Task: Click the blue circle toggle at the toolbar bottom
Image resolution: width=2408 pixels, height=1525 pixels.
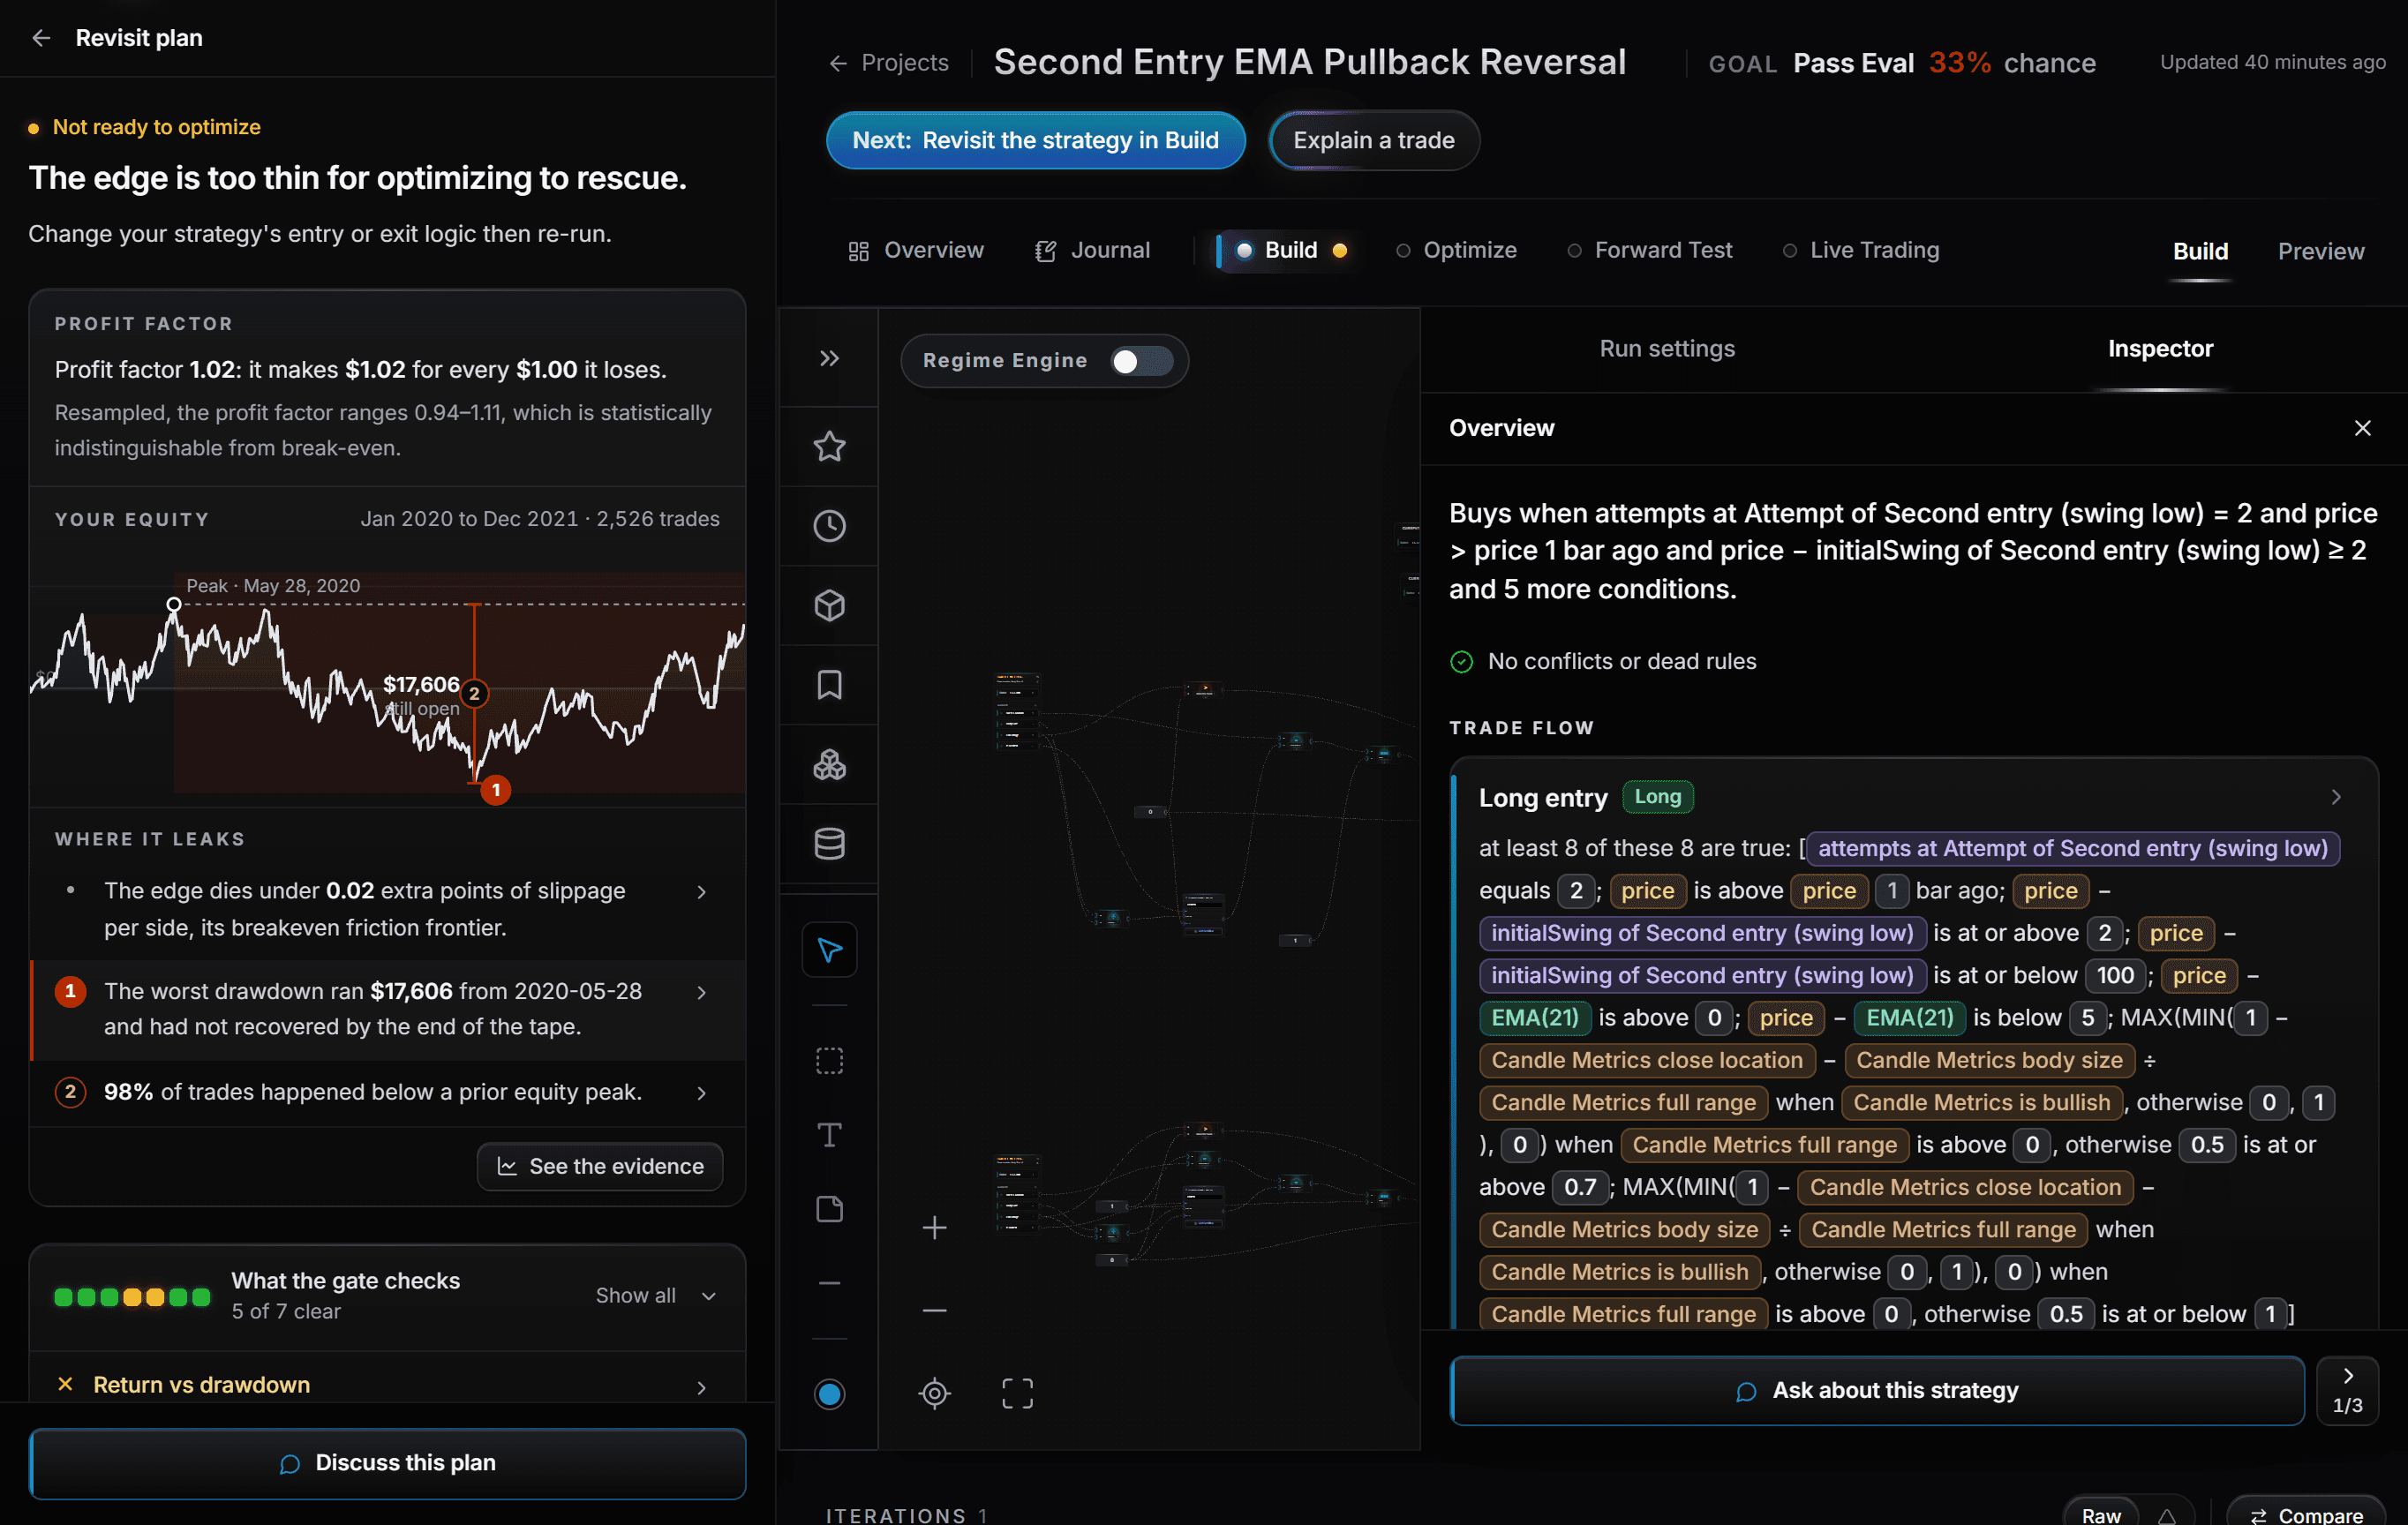Action: 829,1393
